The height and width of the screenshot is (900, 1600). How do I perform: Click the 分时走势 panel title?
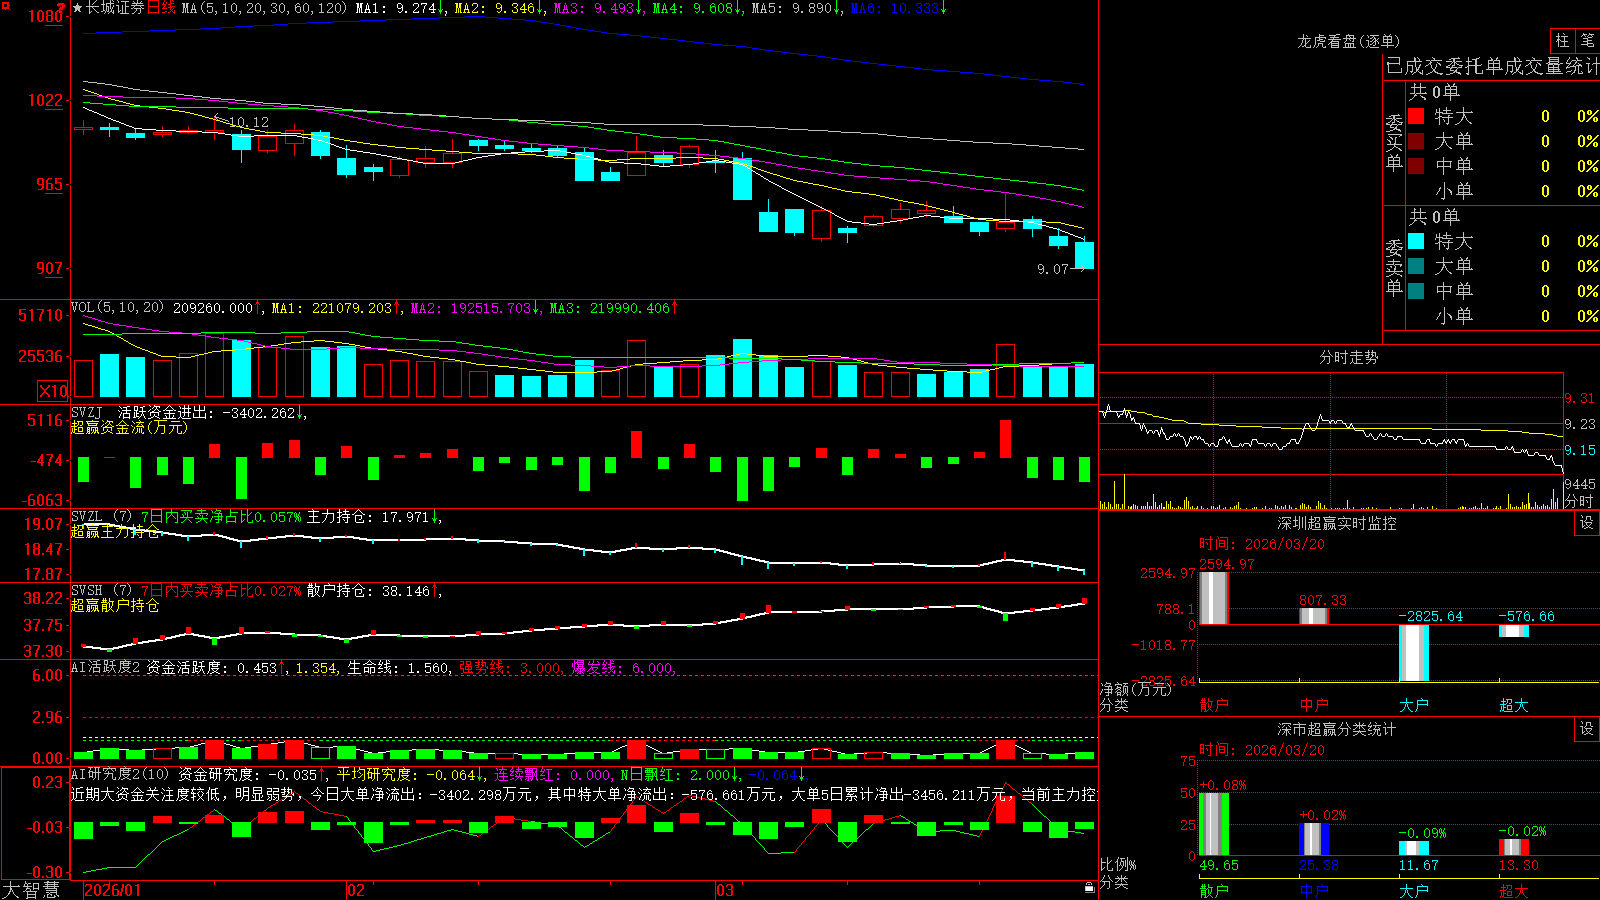click(x=1348, y=357)
